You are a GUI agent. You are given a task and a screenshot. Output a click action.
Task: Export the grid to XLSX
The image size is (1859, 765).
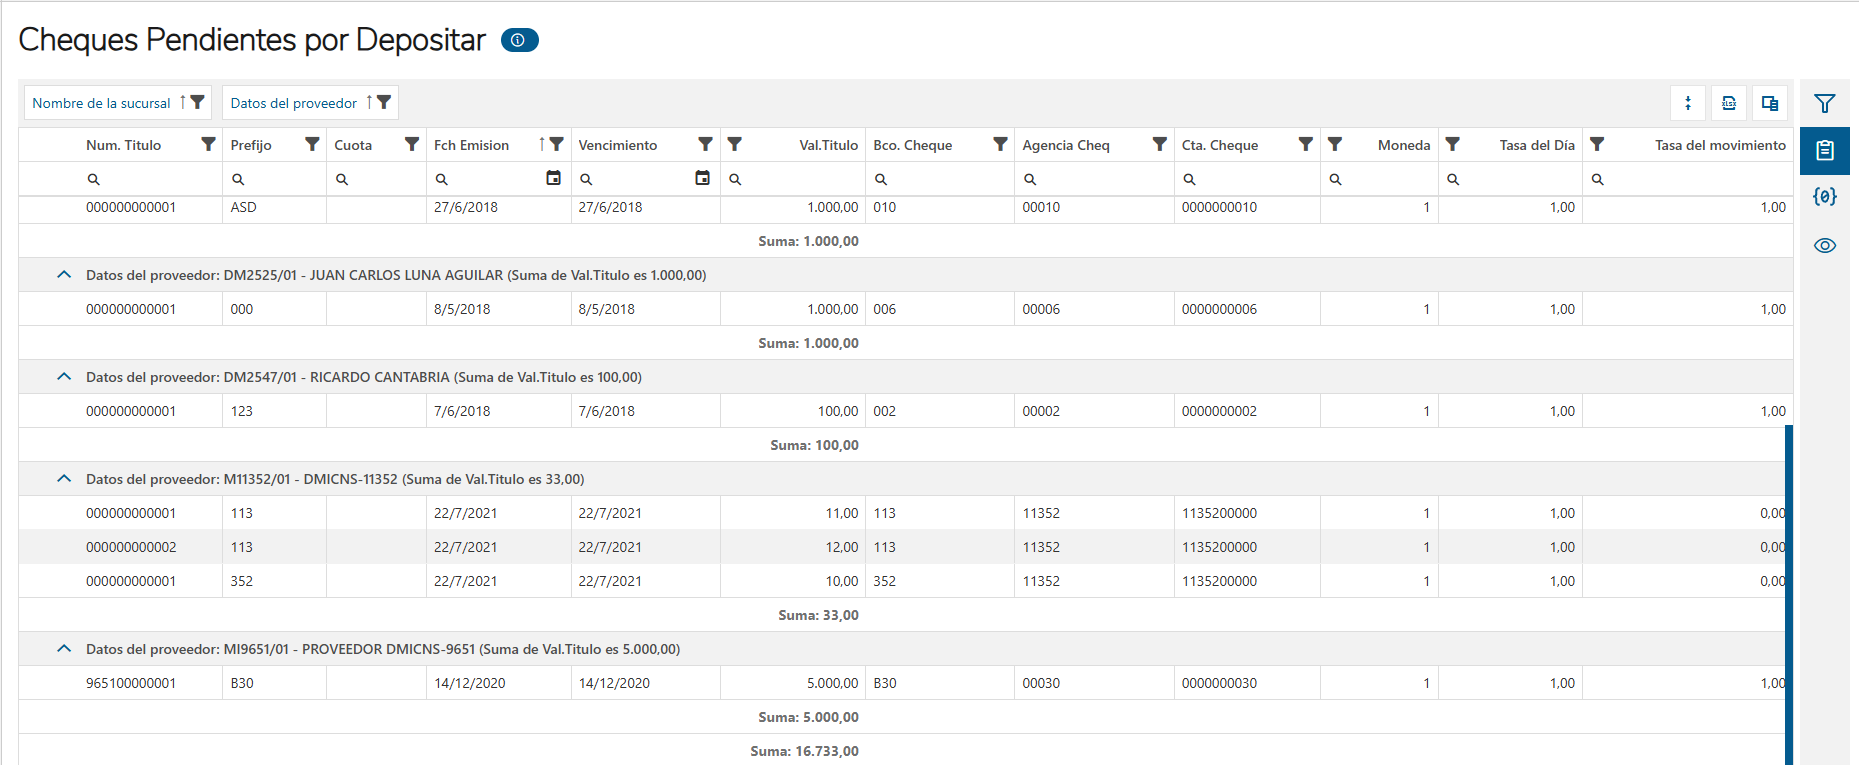pos(1729,103)
